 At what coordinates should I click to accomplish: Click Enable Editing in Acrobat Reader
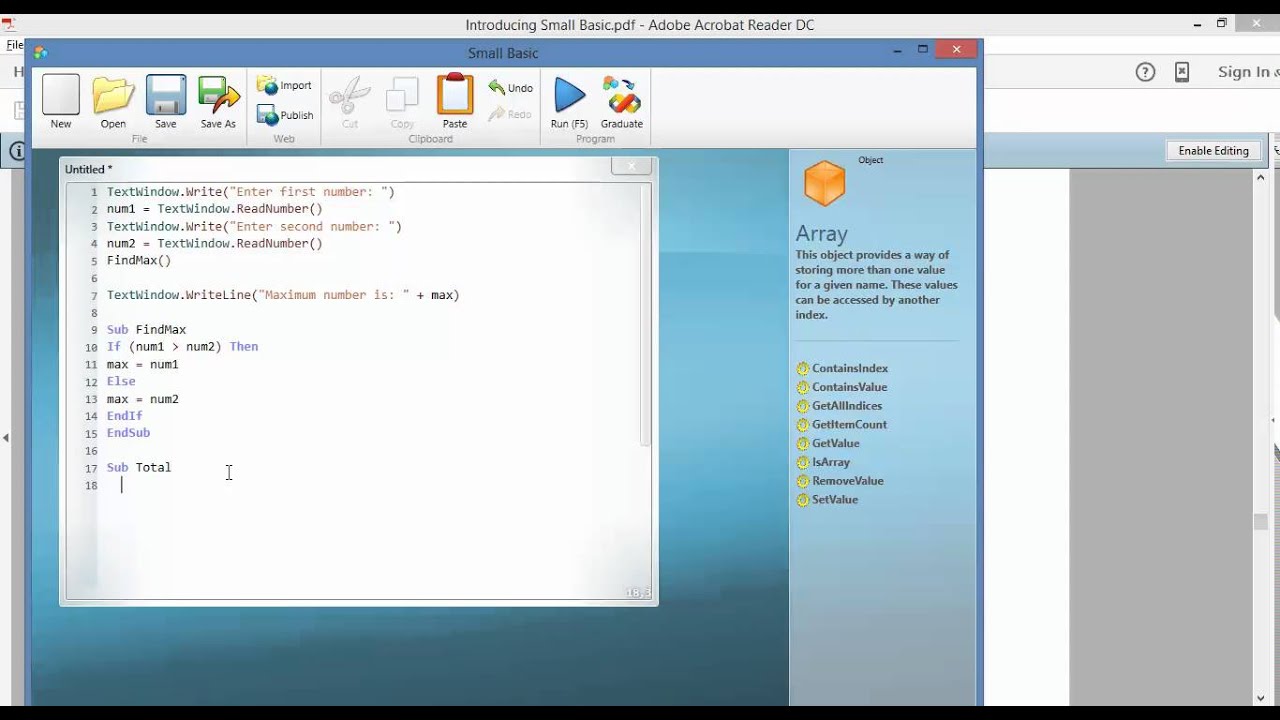tap(1213, 151)
